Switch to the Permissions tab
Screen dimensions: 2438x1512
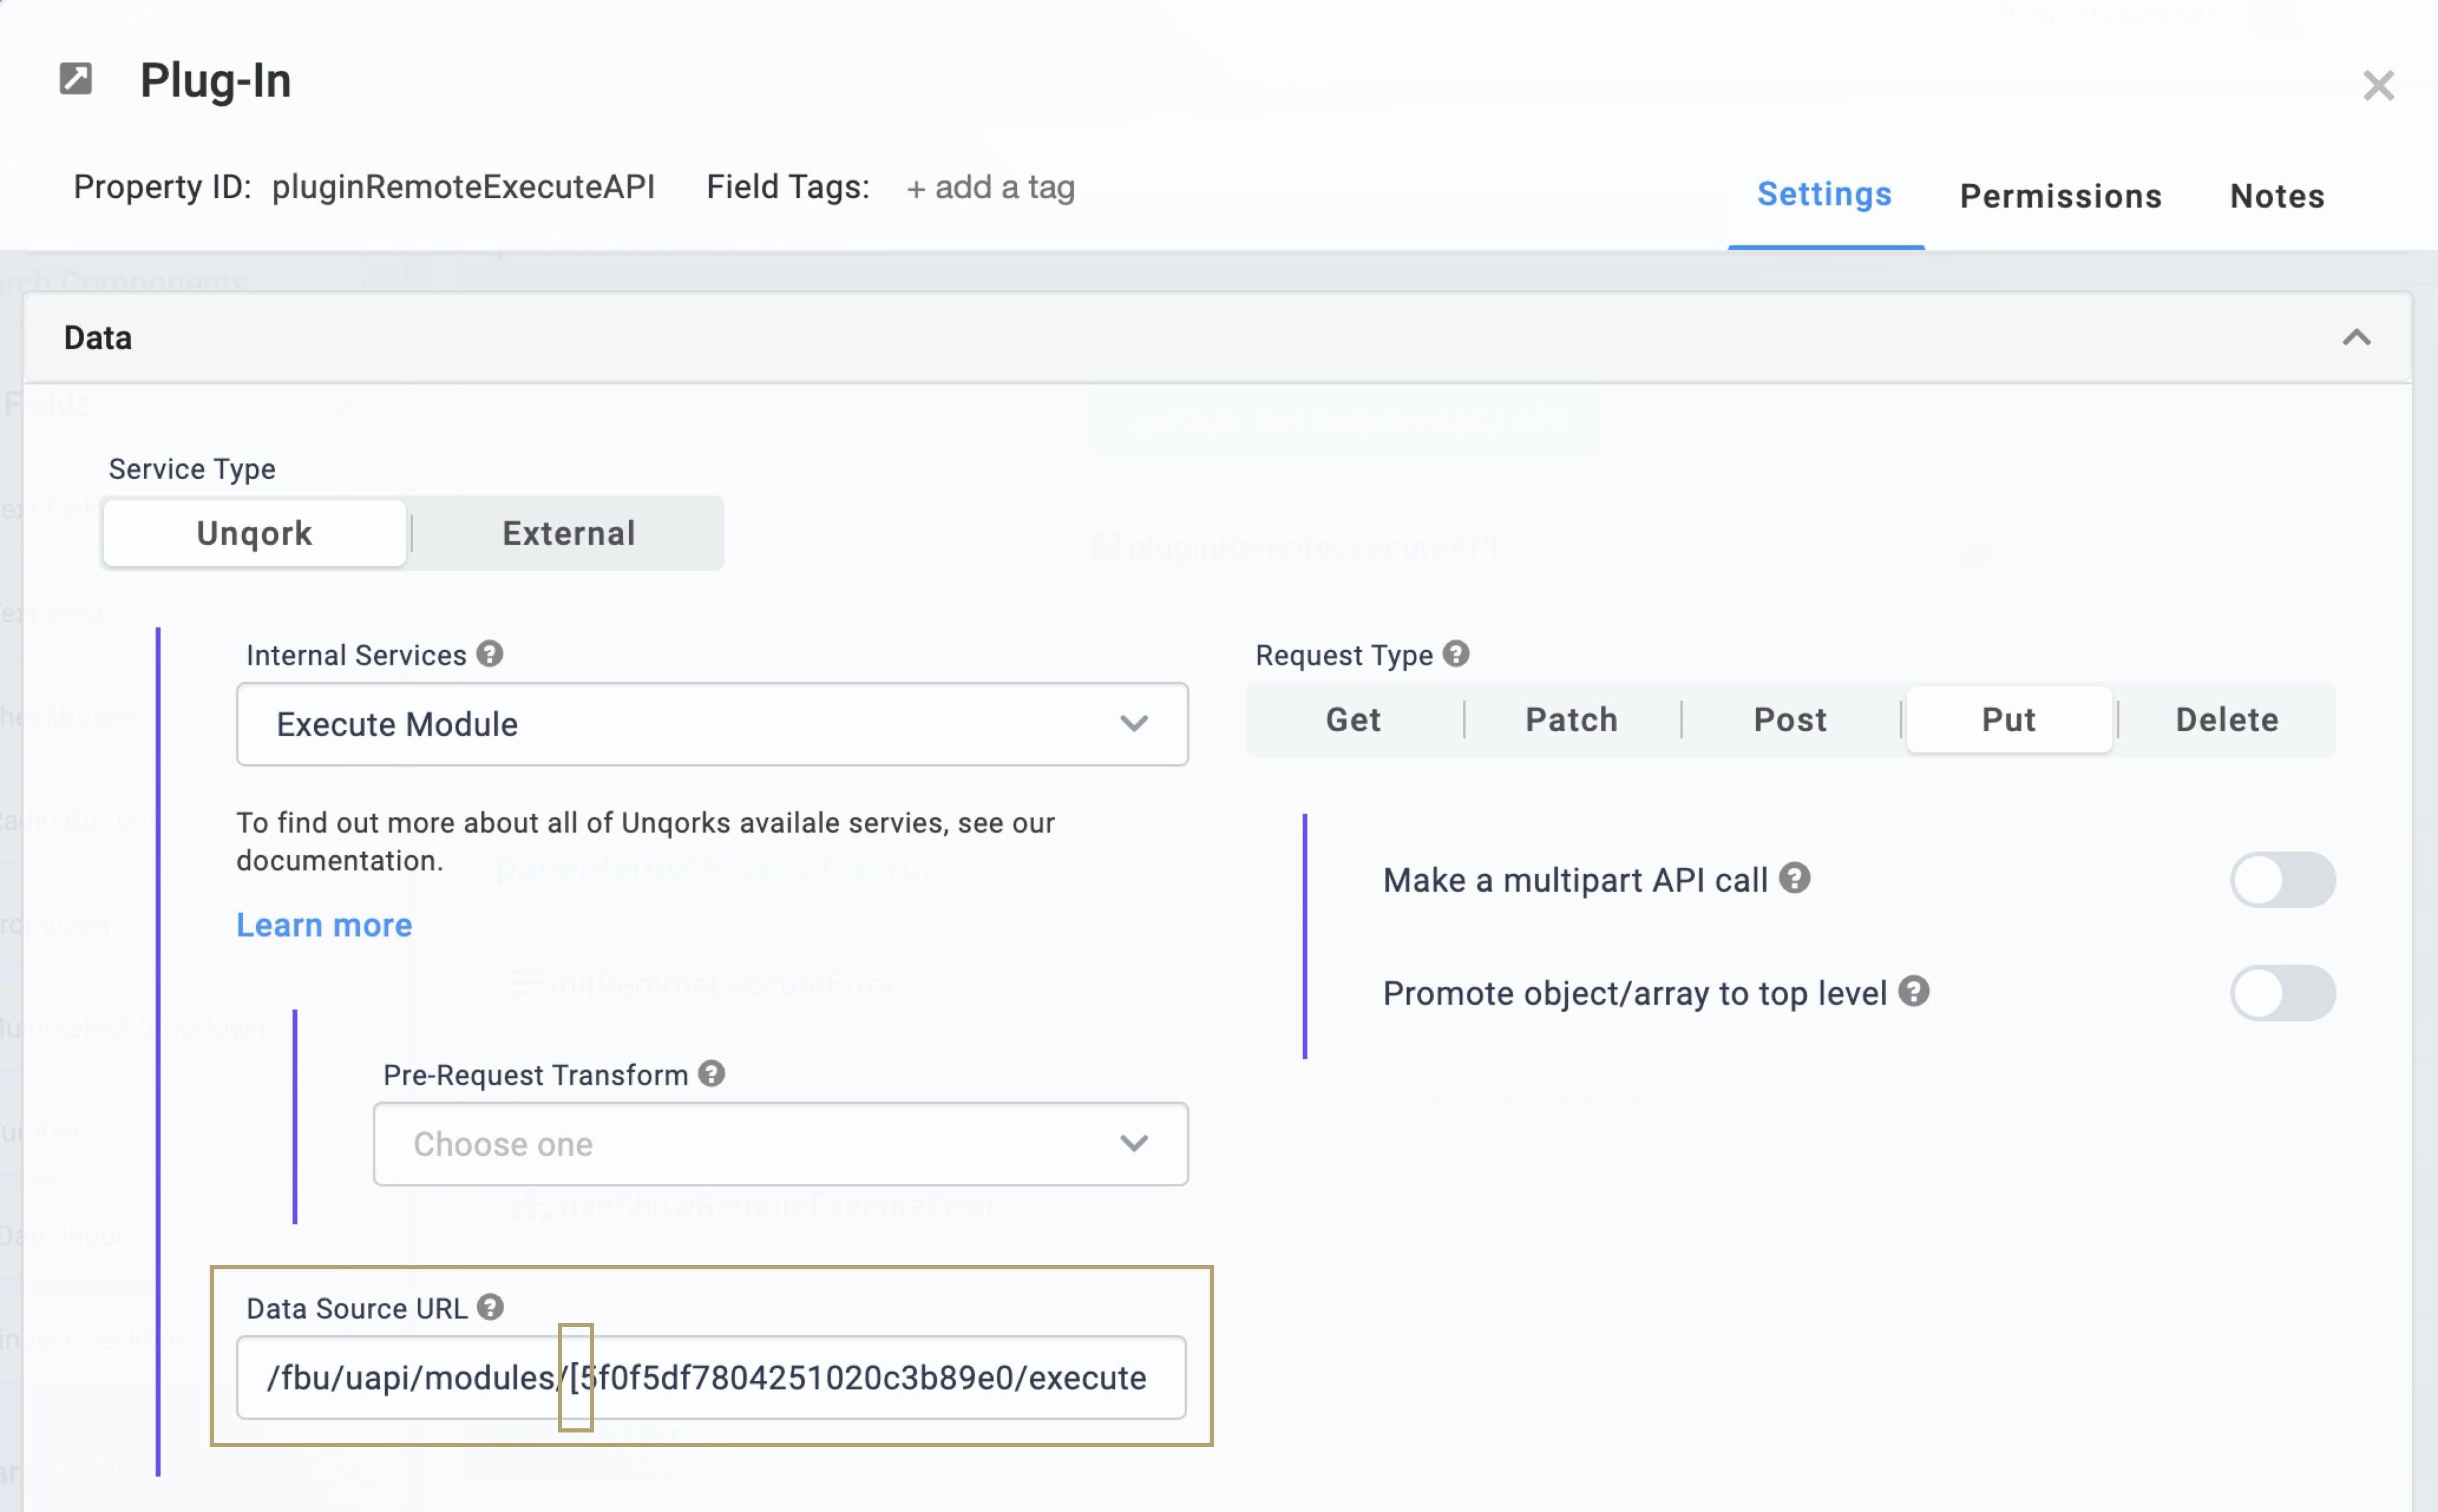point(2060,196)
